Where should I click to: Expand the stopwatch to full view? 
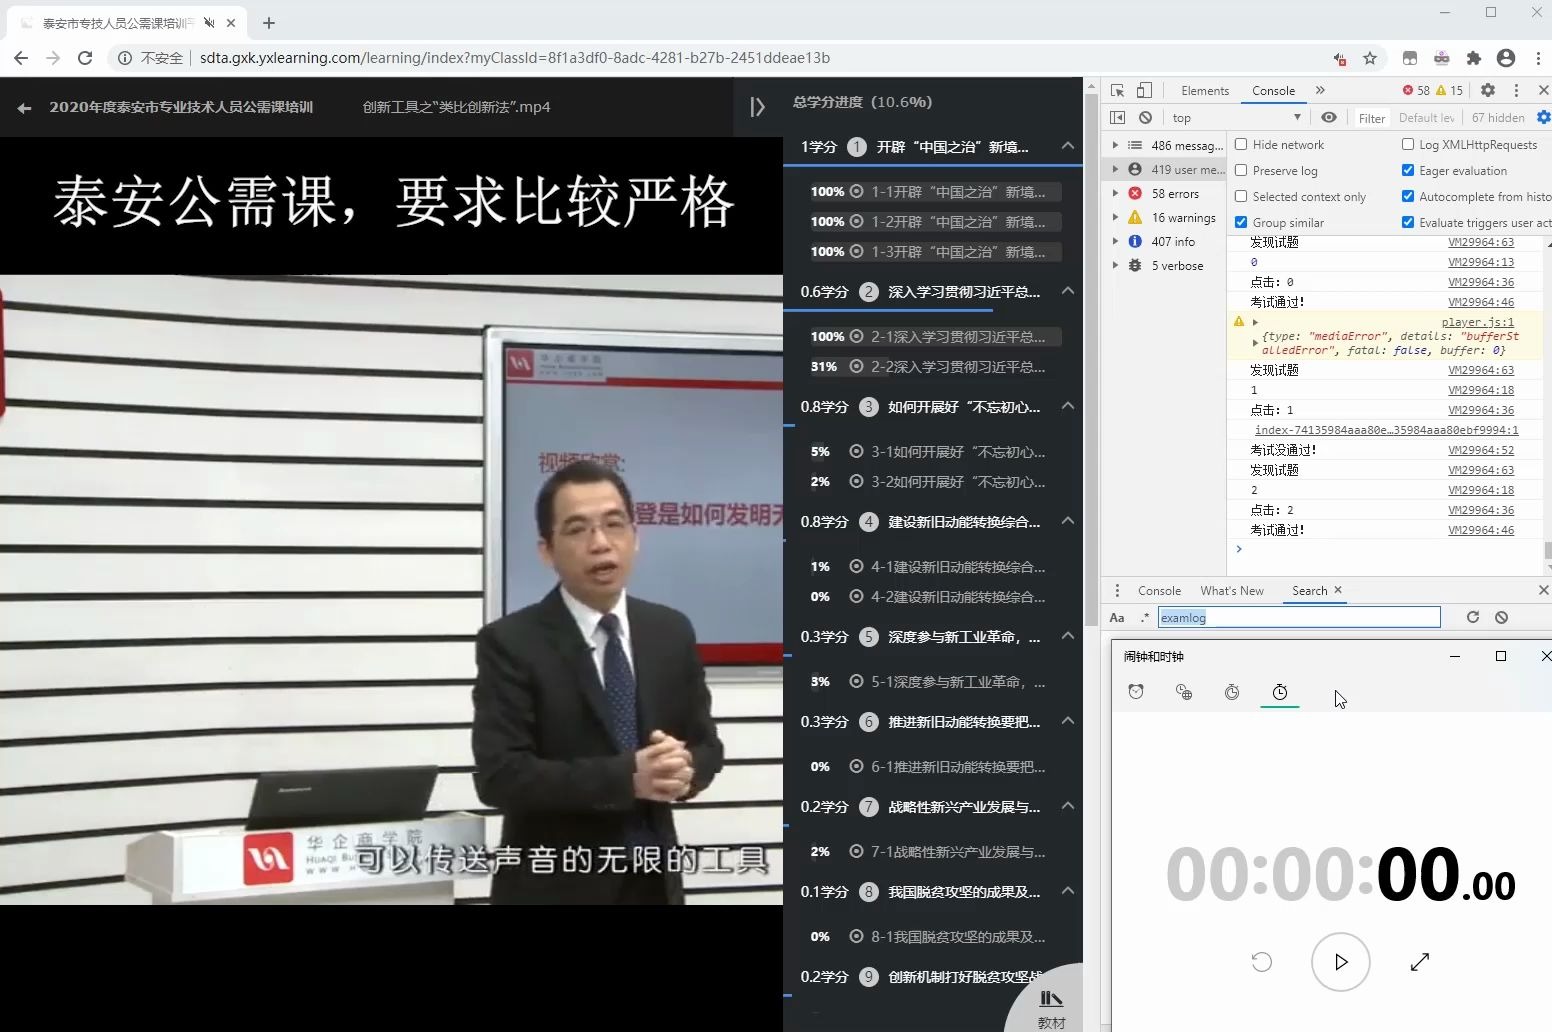point(1420,962)
